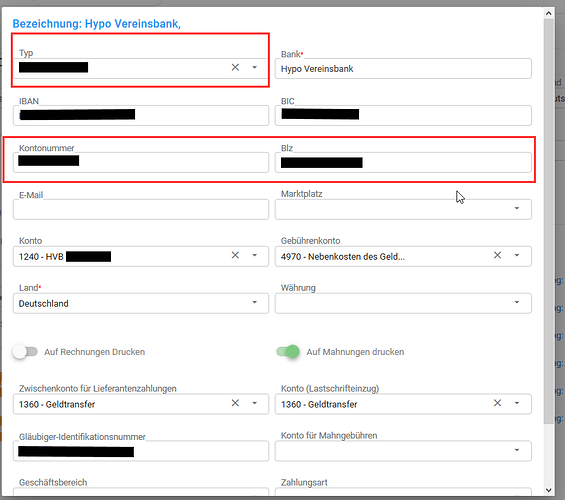Click into the E-Mail field
This screenshot has height=500, width=565.
141,209
